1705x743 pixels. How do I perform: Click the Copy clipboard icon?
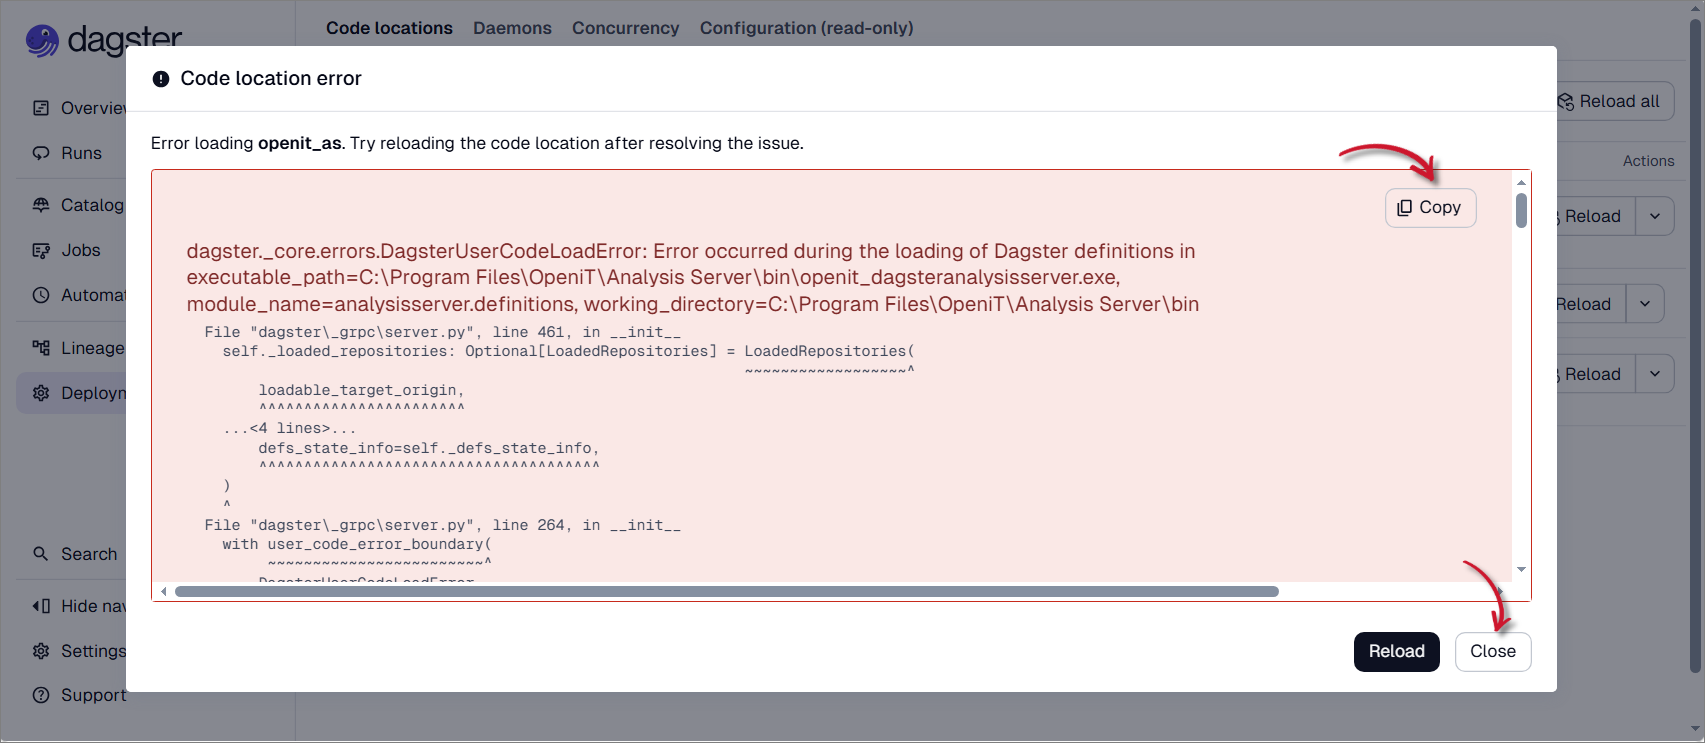point(1404,208)
